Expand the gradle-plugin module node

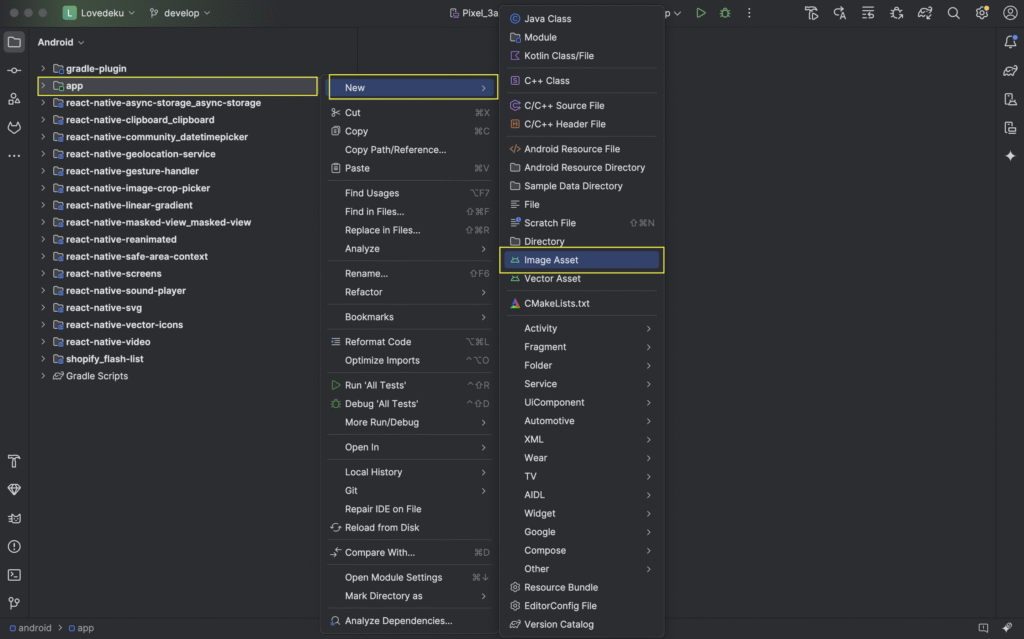coord(43,69)
